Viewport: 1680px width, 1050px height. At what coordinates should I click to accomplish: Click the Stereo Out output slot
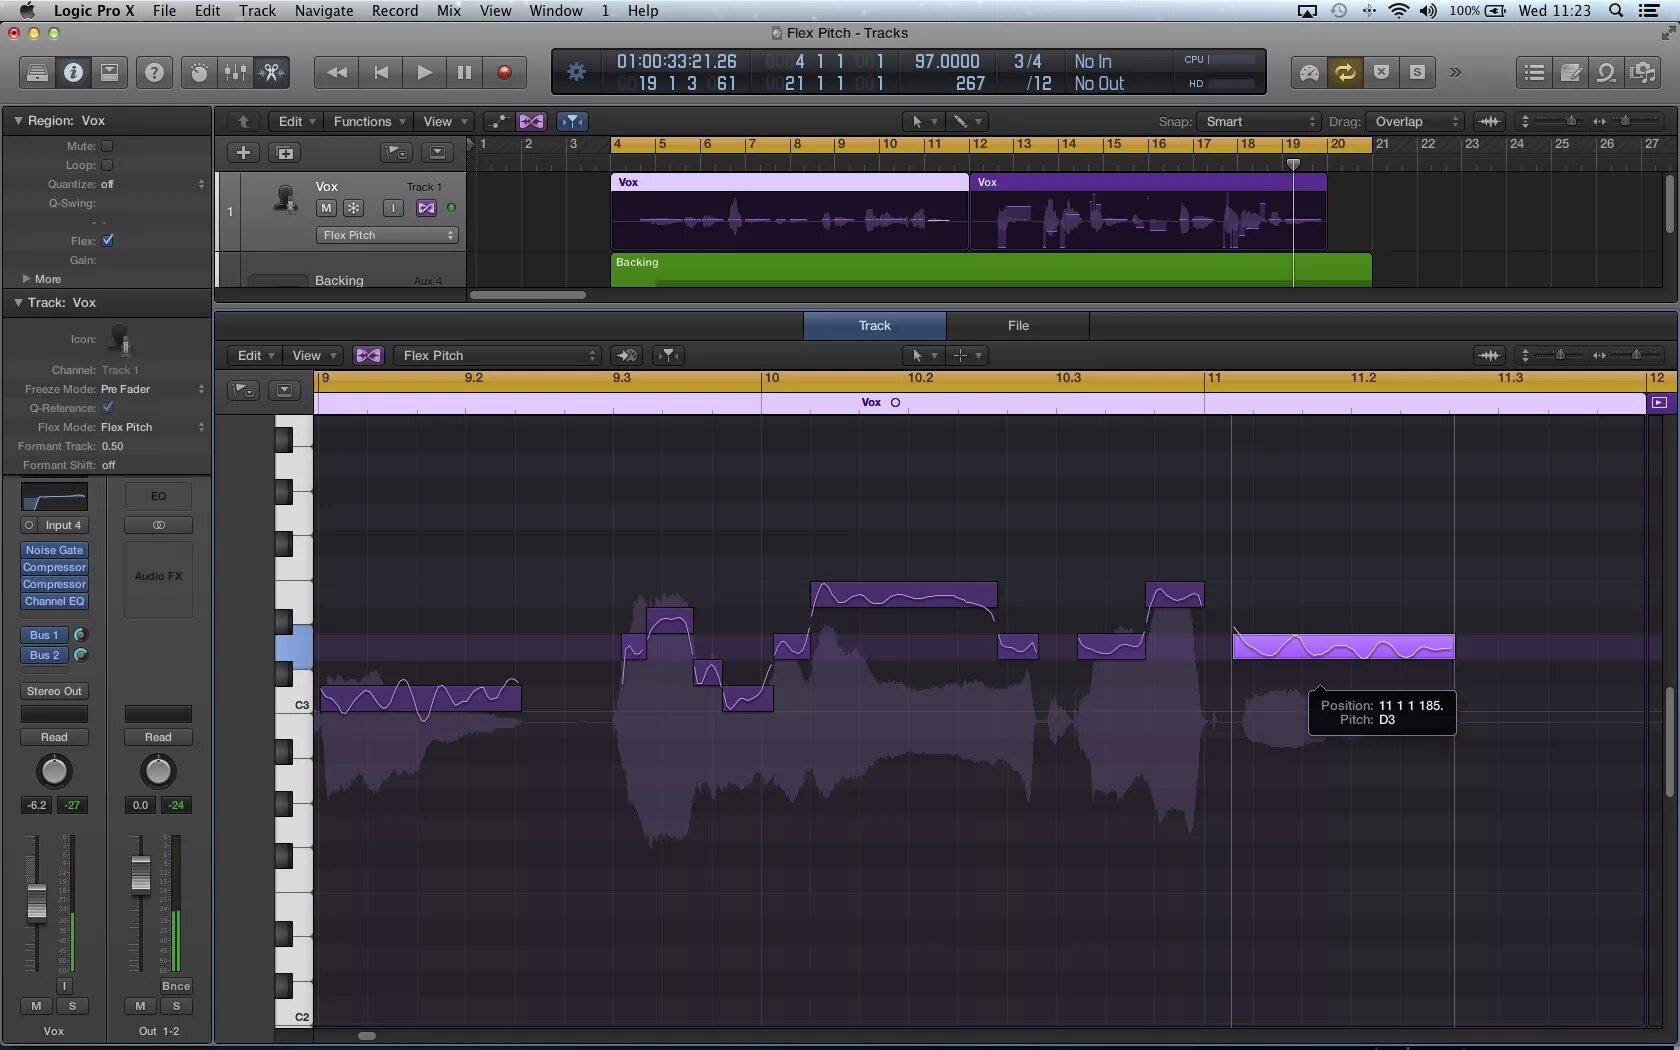pos(55,691)
